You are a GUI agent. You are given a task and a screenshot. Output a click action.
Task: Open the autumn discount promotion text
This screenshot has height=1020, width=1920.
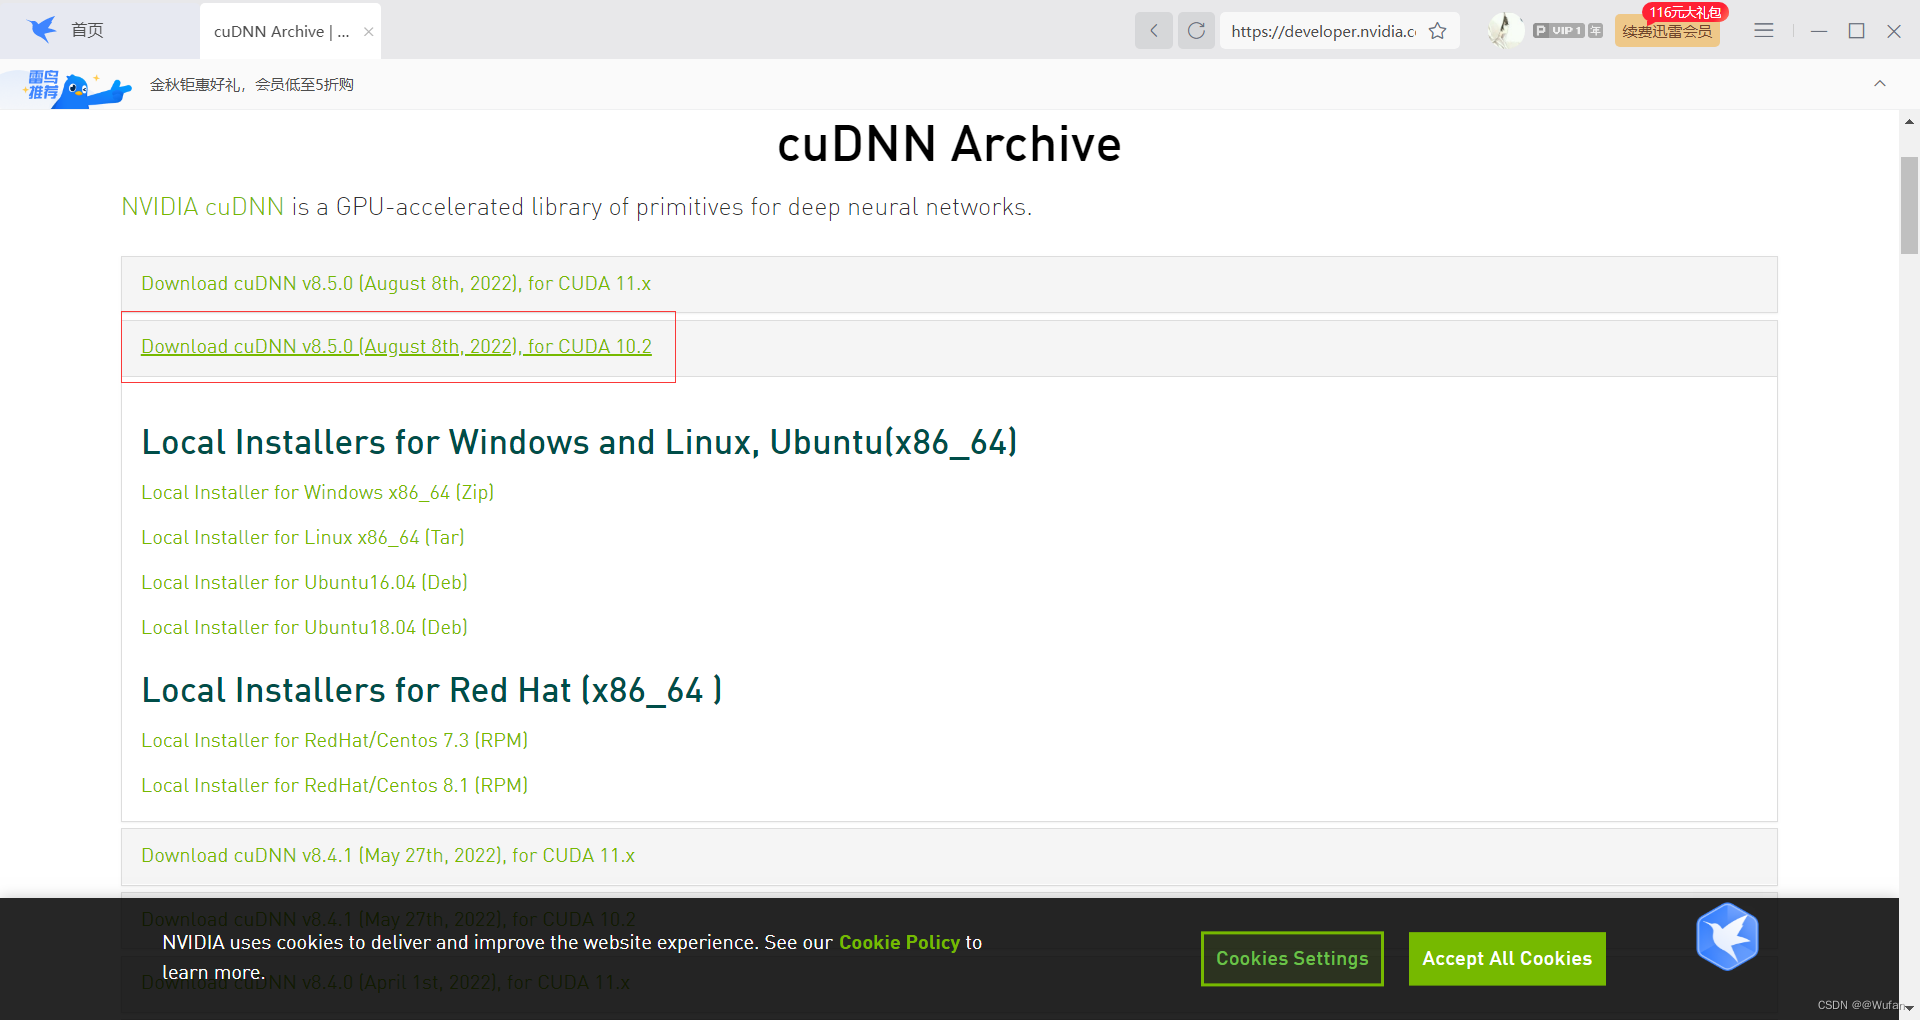[x=252, y=85]
